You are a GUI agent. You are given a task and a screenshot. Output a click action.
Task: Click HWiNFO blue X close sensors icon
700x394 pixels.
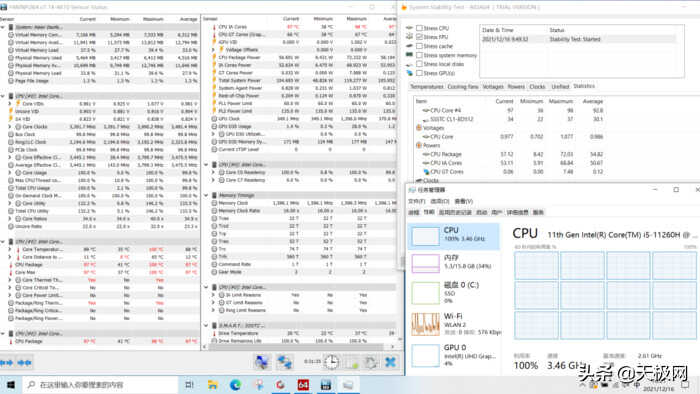tap(390, 362)
